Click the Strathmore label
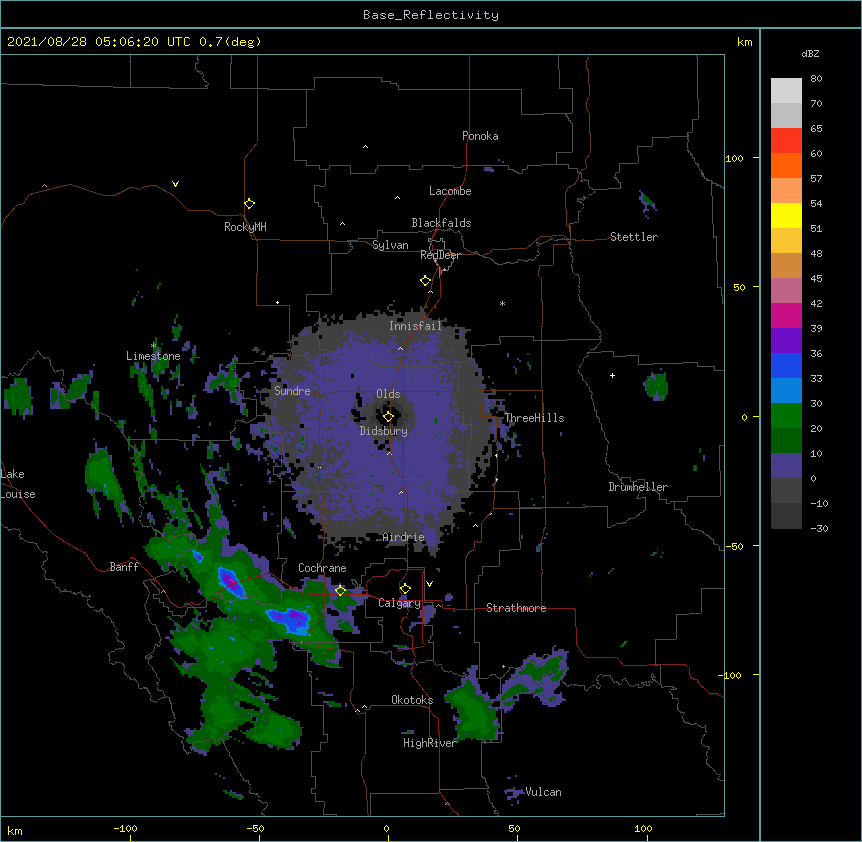The height and width of the screenshot is (842, 862). tap(516, 608)
